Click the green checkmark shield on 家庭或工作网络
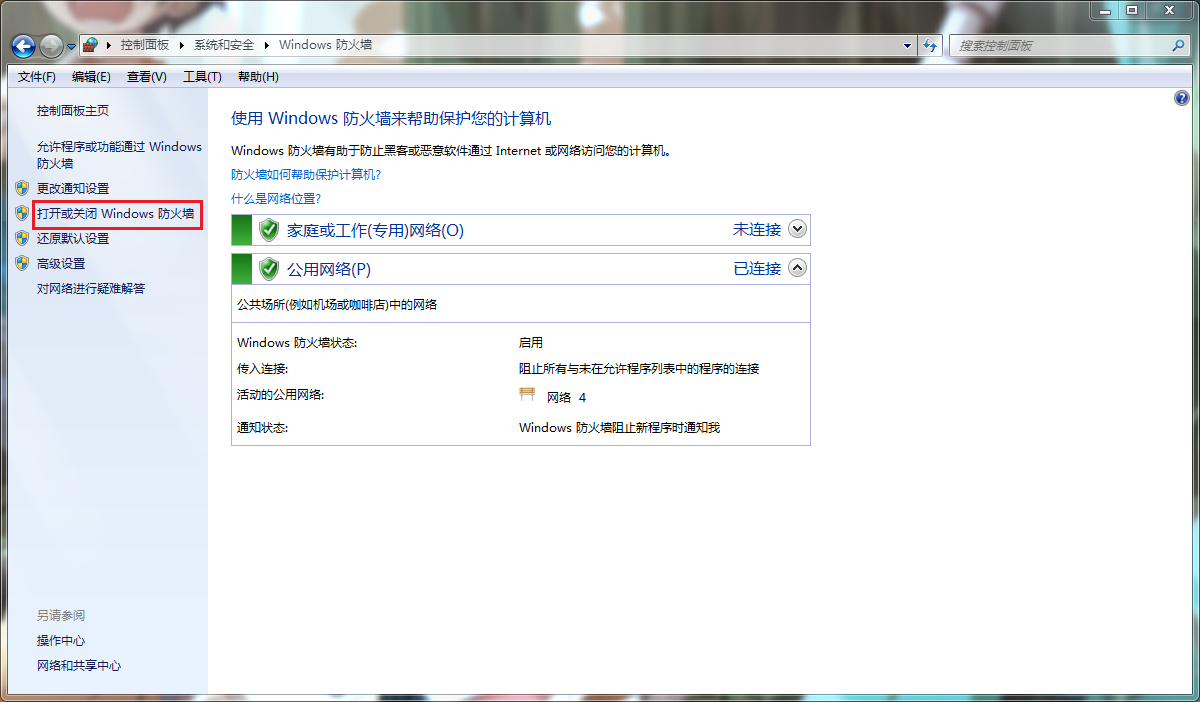This screenshot has height=702, width=1200. pos(268,229)
